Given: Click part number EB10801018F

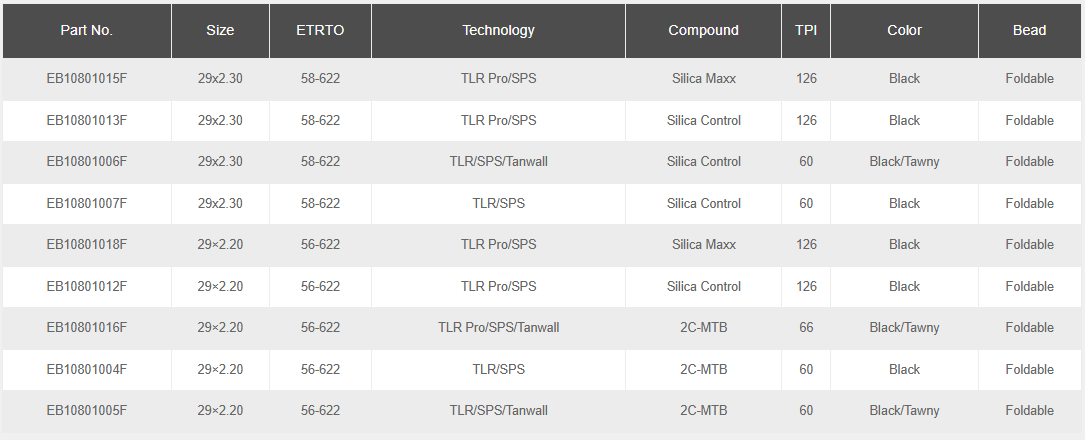Looking at the screenshot, I should pyautogui.click(x=87, y=244).
